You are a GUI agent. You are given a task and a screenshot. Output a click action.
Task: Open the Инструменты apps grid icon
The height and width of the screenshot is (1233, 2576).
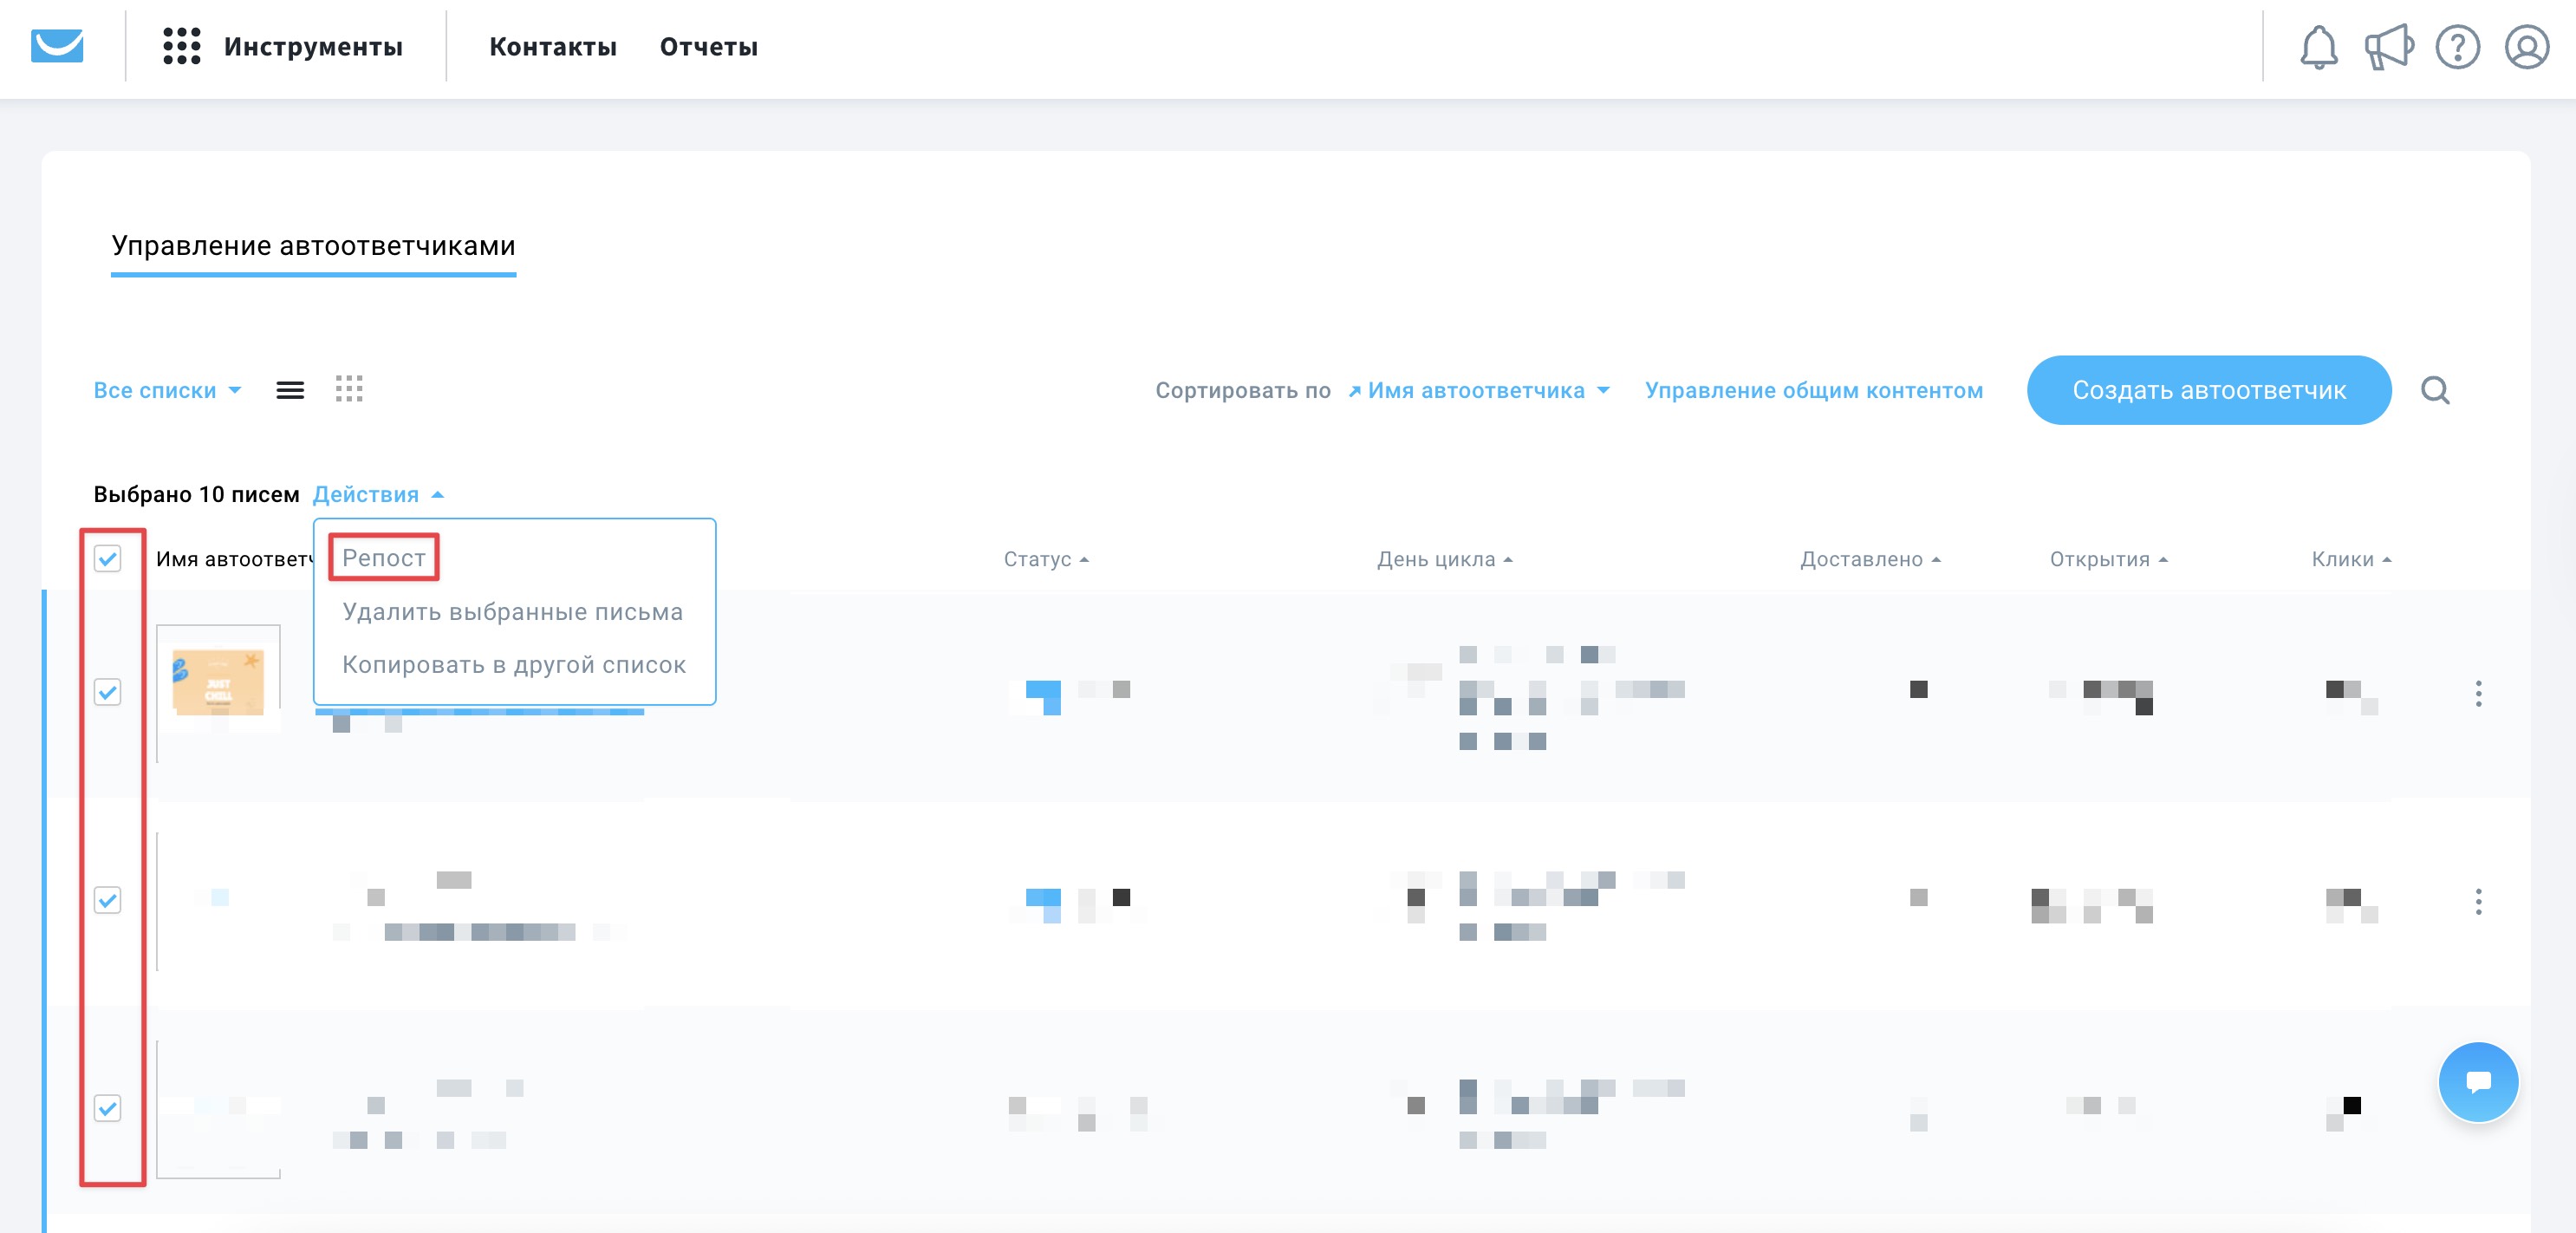coord(181,46)
